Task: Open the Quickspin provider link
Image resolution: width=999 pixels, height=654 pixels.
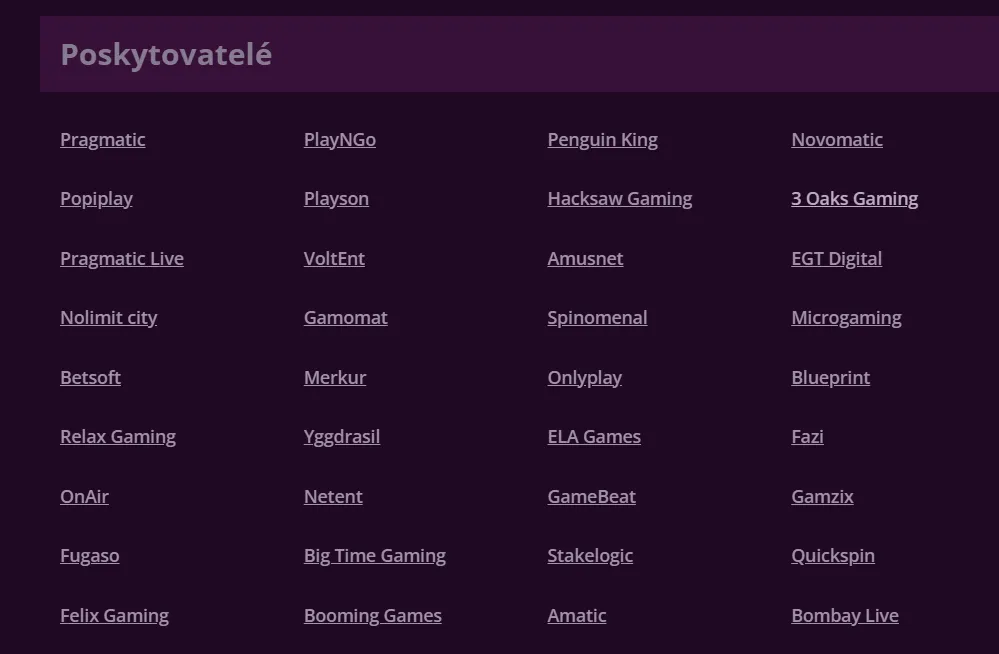Action: pos(833,556)
